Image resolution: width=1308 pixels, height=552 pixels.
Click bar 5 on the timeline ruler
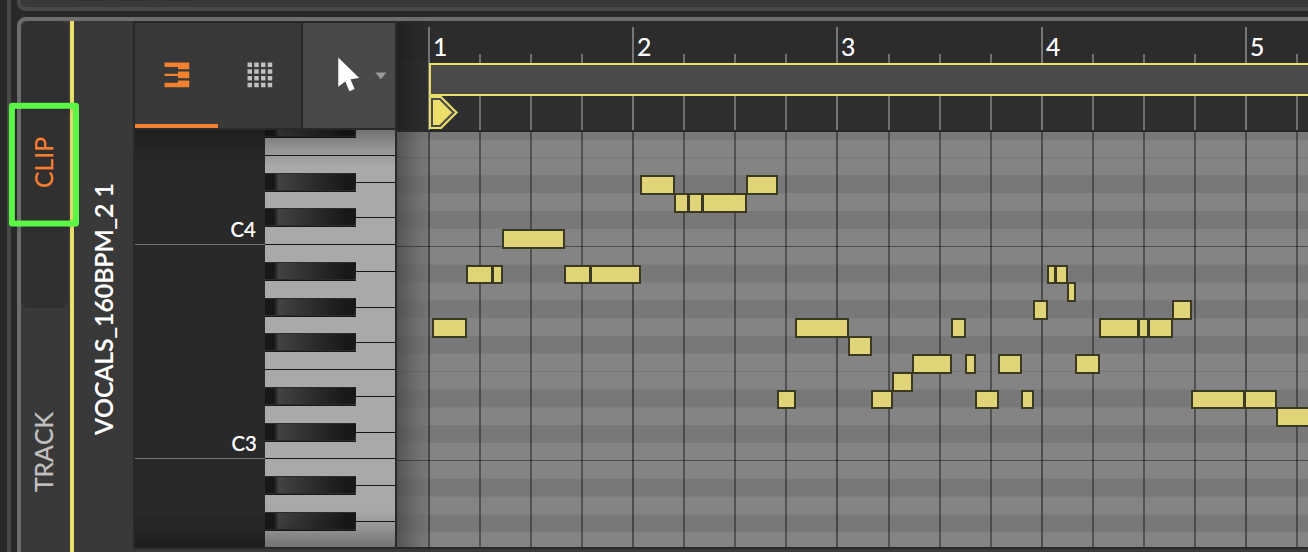point(1257,47)
